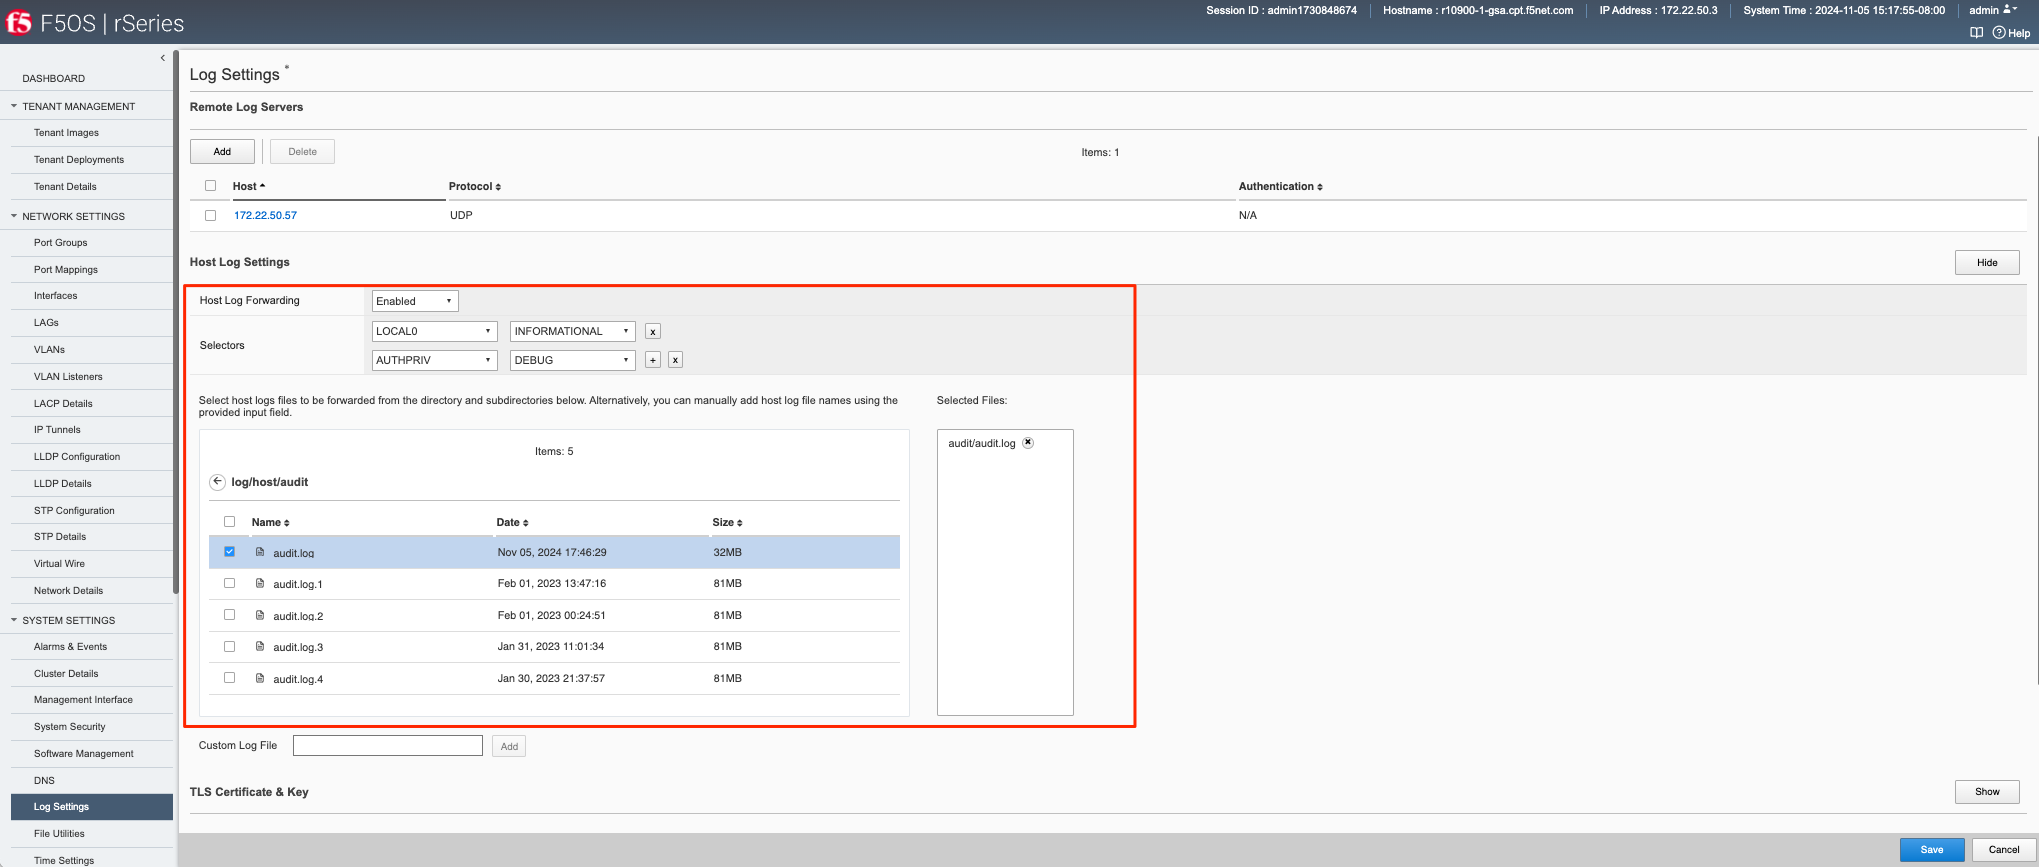2039x867 pixels.
Task: Click Add next to Custom Log File
Action: point(509,747)
